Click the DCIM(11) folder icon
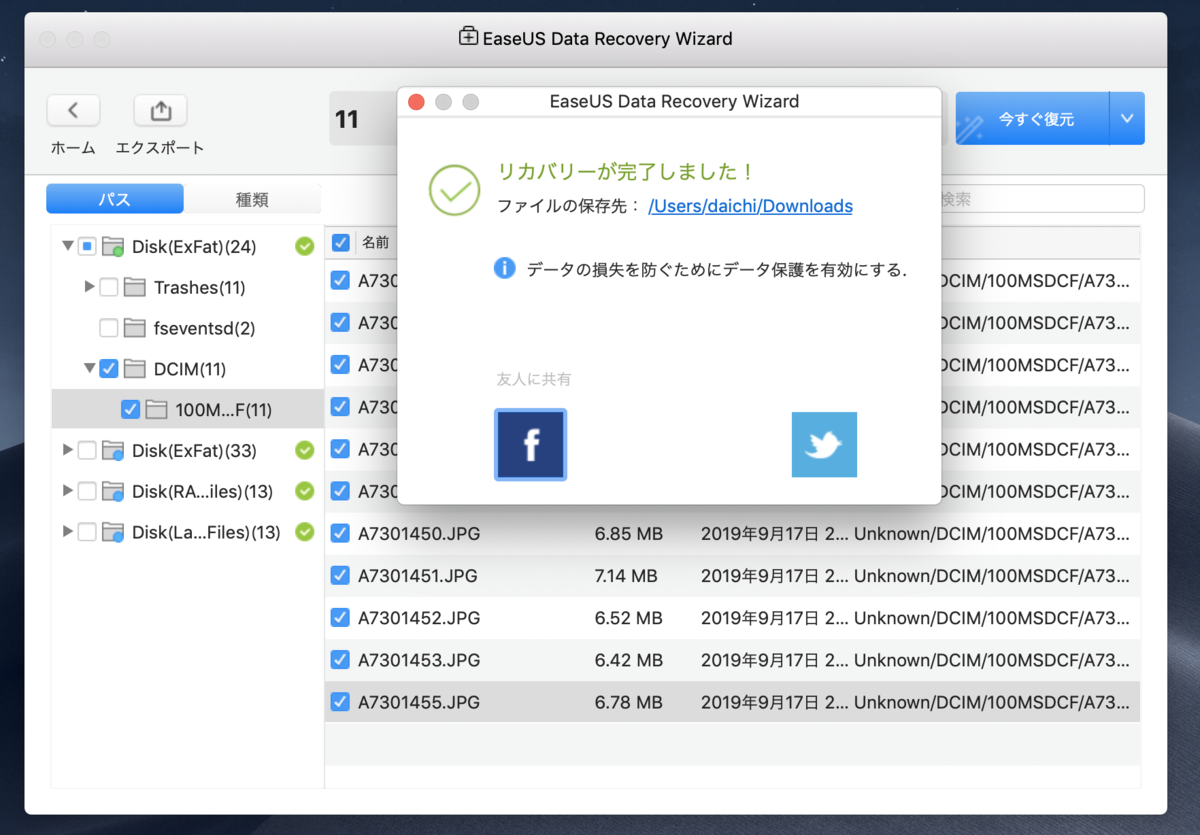 (x=135, y=369)
